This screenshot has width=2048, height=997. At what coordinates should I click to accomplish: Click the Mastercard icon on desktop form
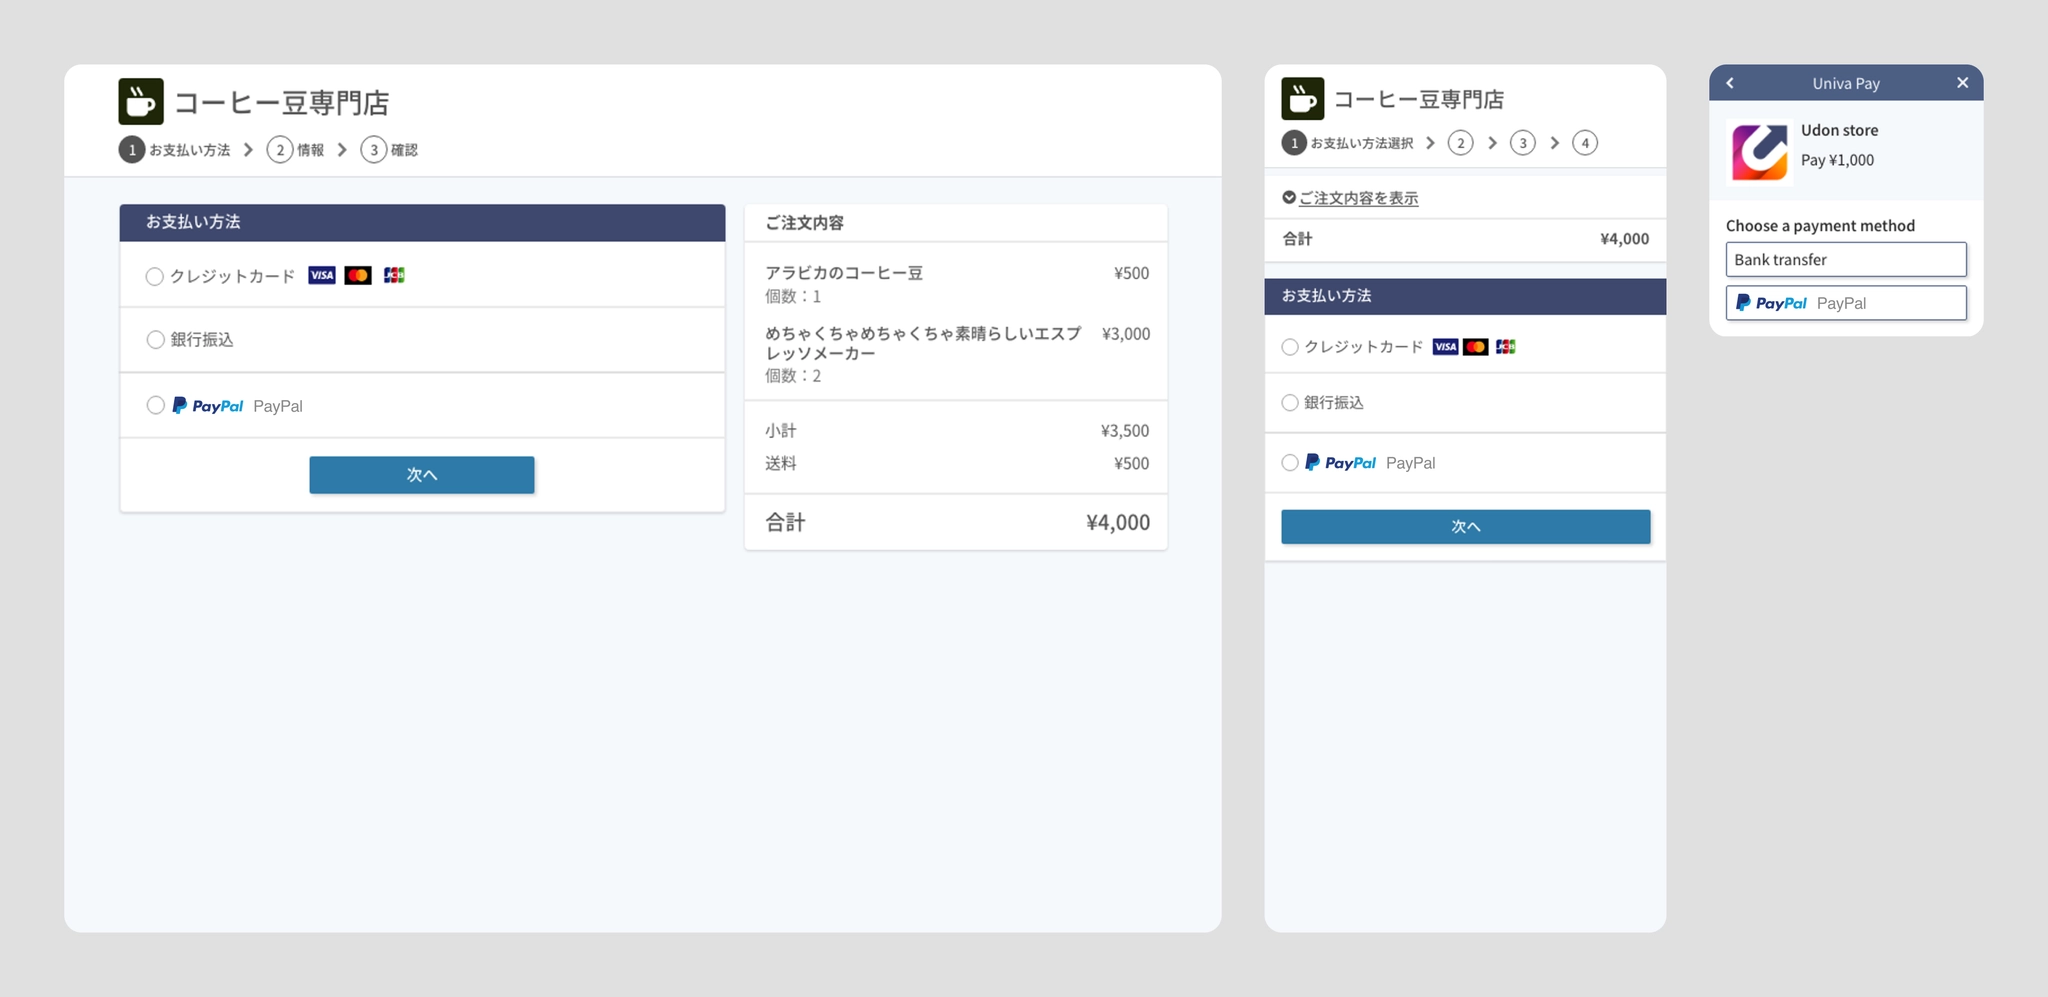click(x=357, y=275)
